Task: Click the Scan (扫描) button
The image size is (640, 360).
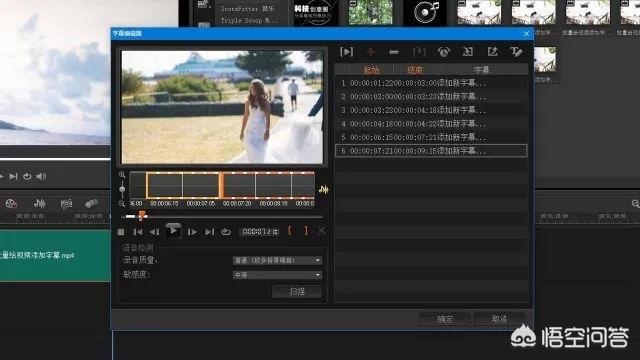Action: (297, 291)
